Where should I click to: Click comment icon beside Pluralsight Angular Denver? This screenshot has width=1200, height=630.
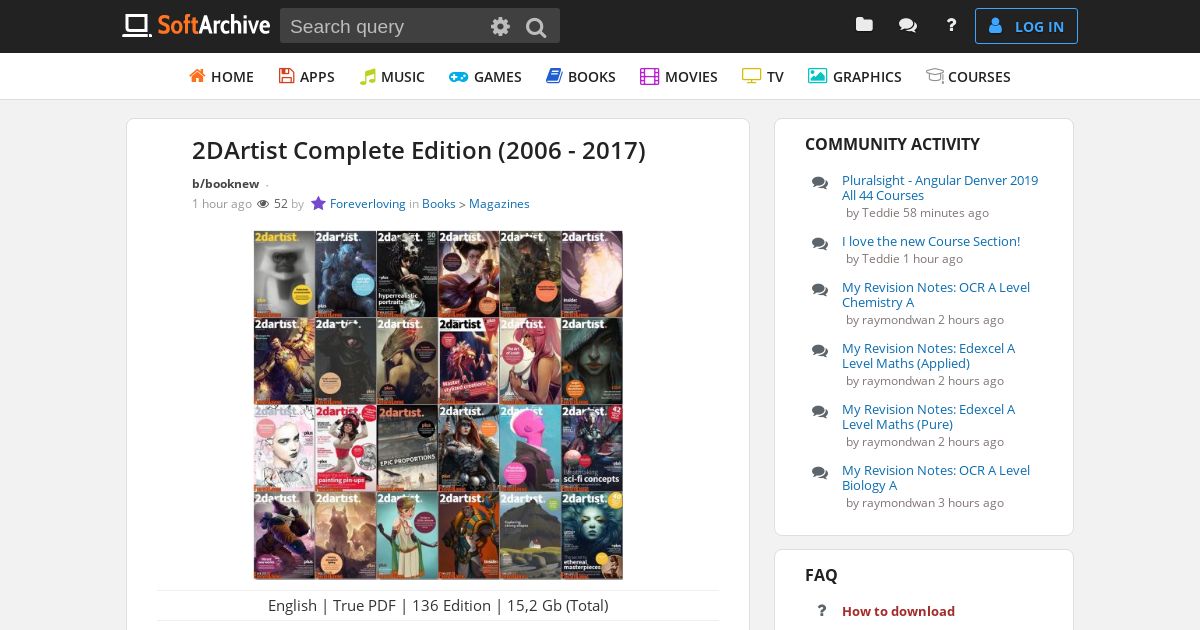pyautogui.click(x=820, y=182)
